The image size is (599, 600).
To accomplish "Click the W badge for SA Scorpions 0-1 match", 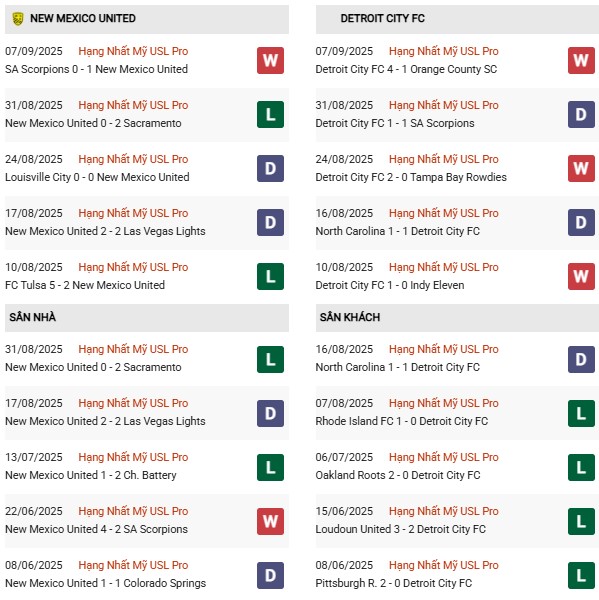I will click(x=270, y=60).
